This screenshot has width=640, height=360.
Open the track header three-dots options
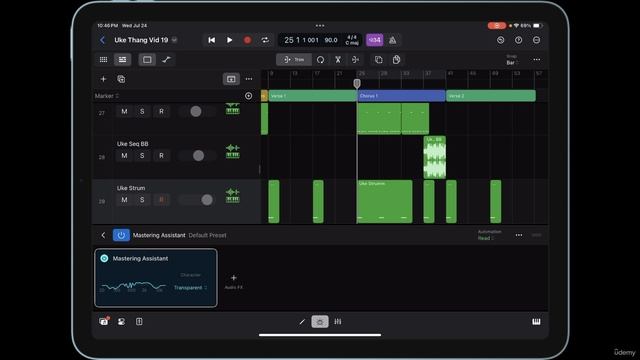click(249, 79)
